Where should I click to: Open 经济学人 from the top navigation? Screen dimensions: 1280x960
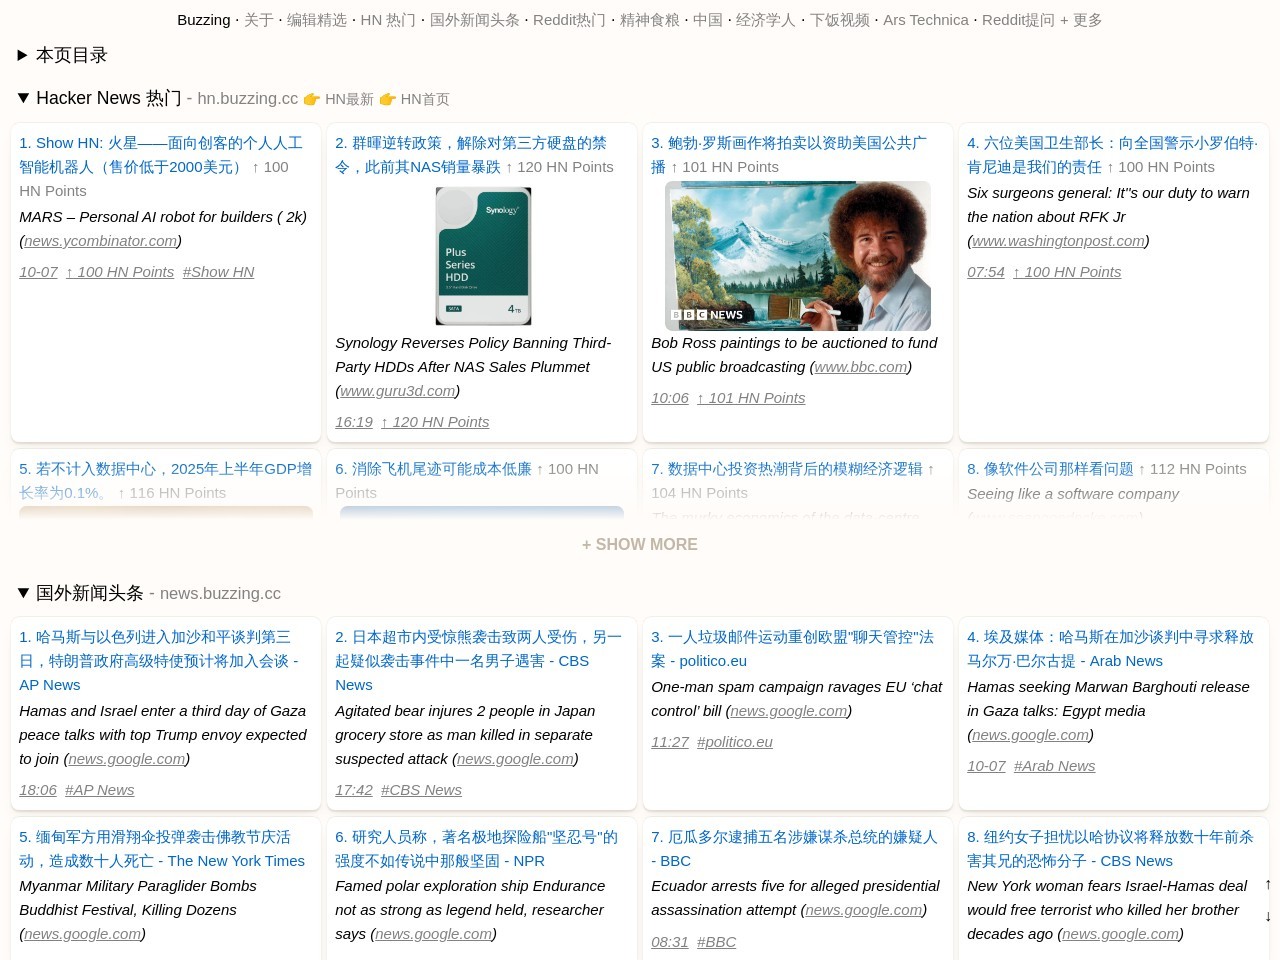pos(766,20)
